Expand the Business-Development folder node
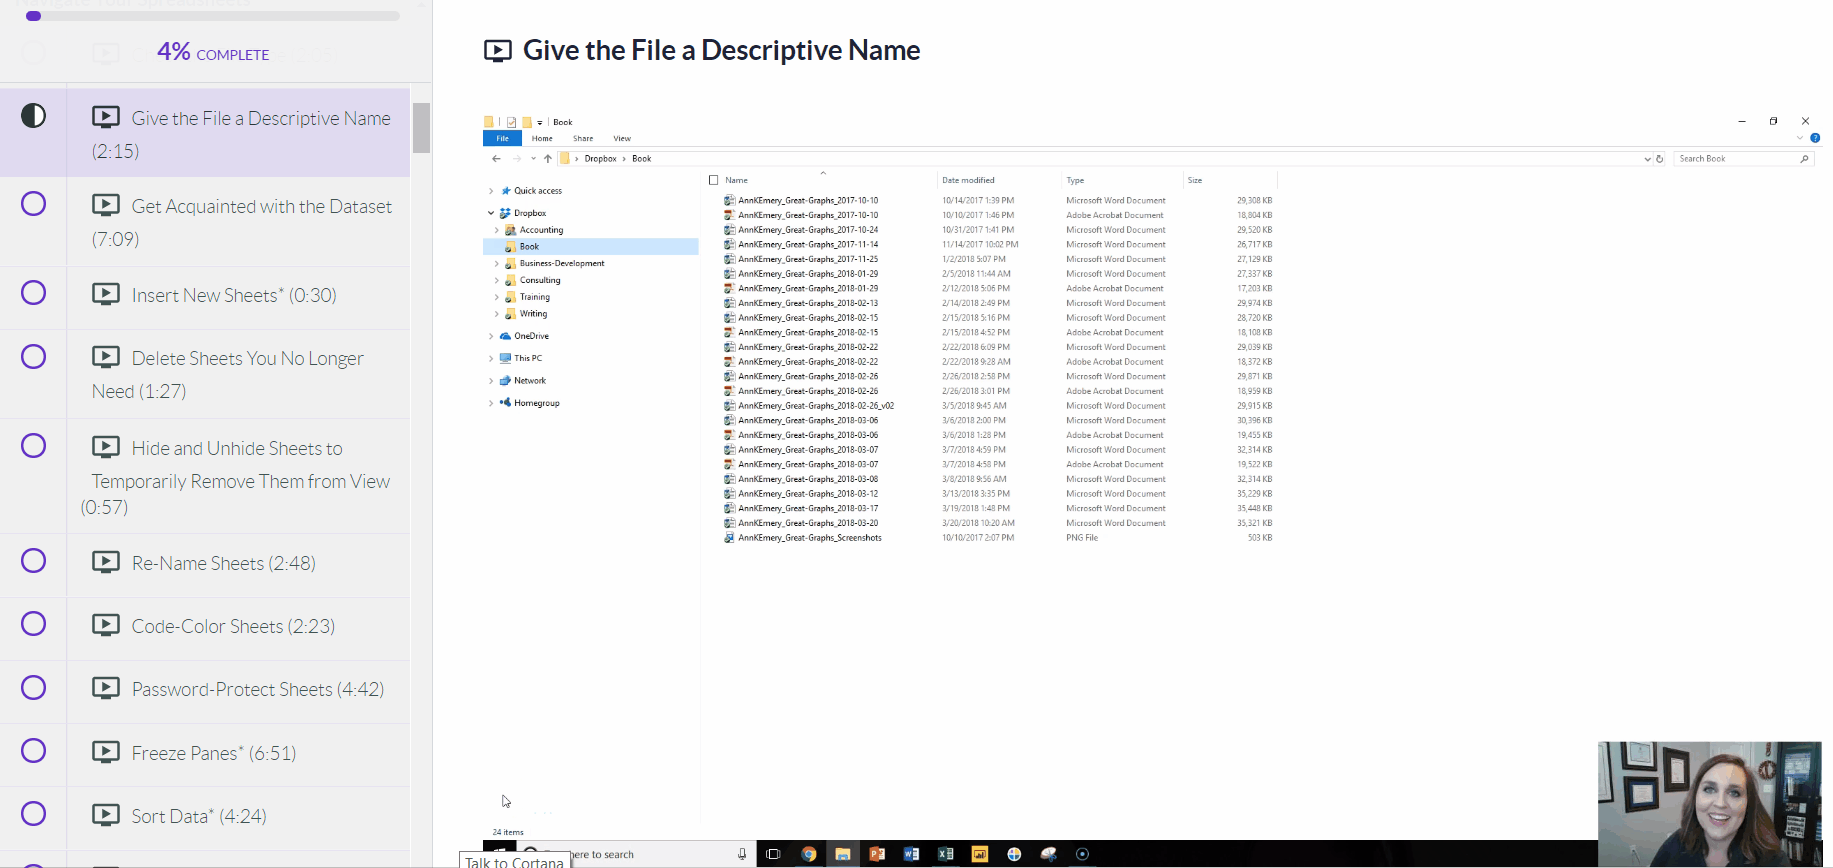 497,264
